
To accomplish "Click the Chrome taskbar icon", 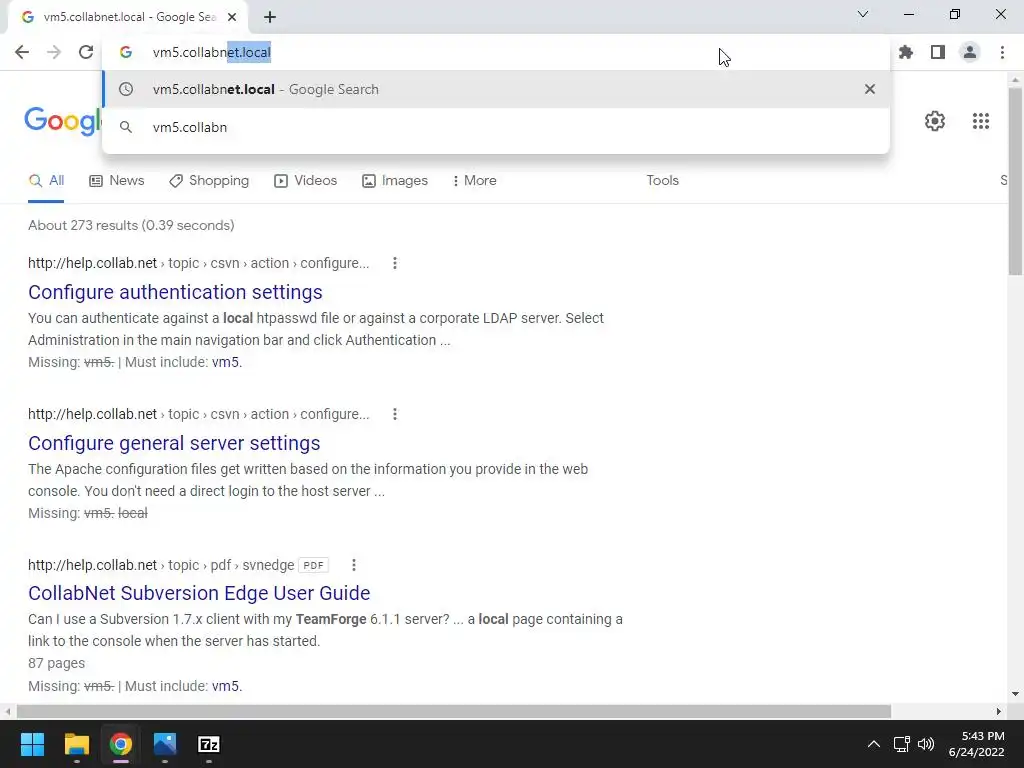I will 121,744.
